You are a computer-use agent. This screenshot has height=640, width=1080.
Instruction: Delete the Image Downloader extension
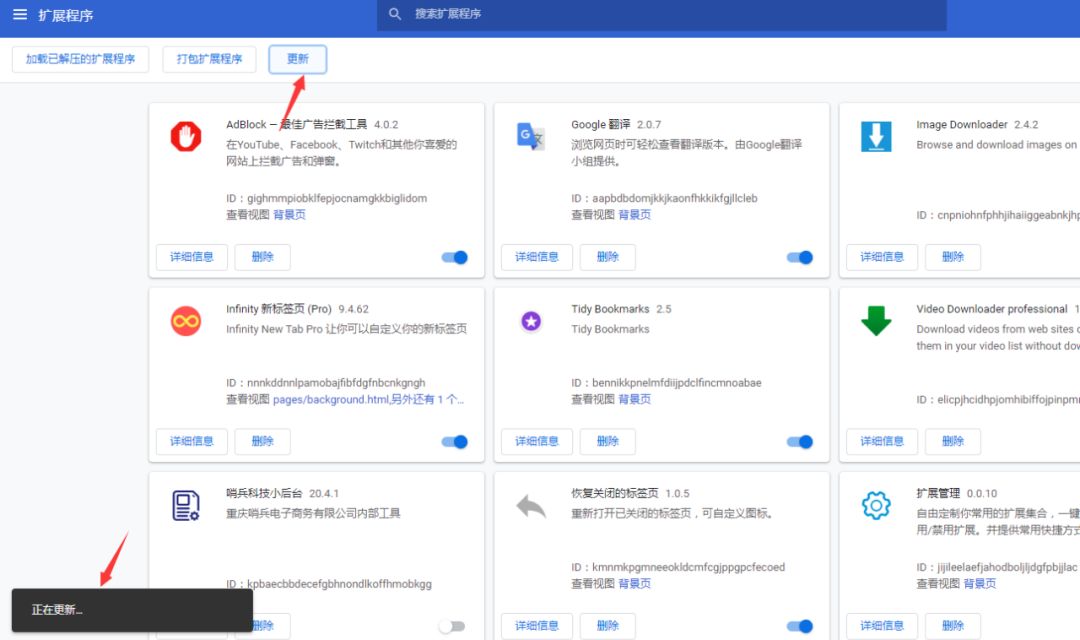point(953,257)
